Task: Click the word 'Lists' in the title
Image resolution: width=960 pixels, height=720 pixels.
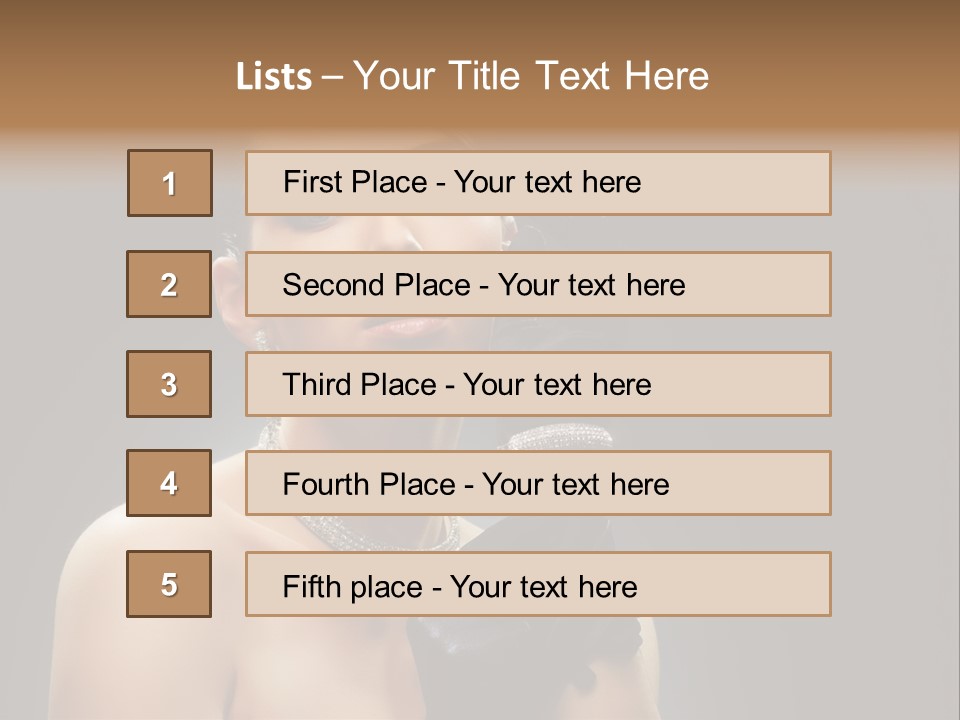Action: pos(273,77)
